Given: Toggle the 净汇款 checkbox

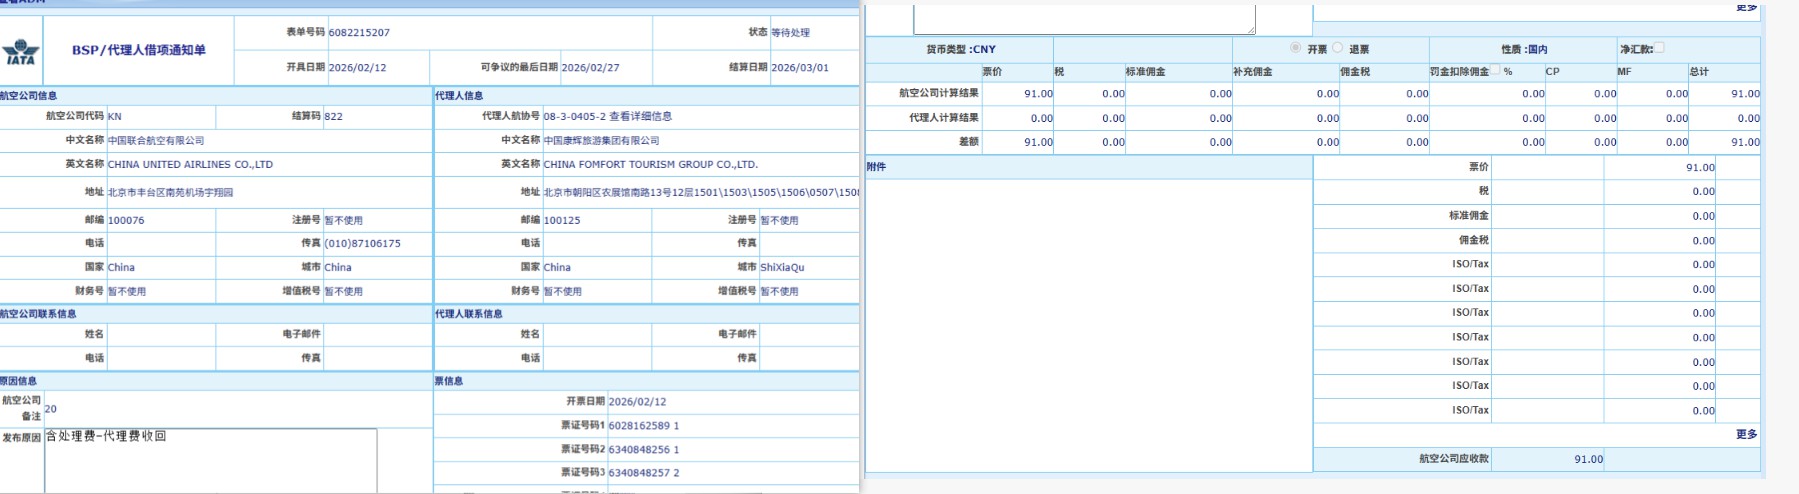Looking at the screenshot, I should pos(1659,48).
